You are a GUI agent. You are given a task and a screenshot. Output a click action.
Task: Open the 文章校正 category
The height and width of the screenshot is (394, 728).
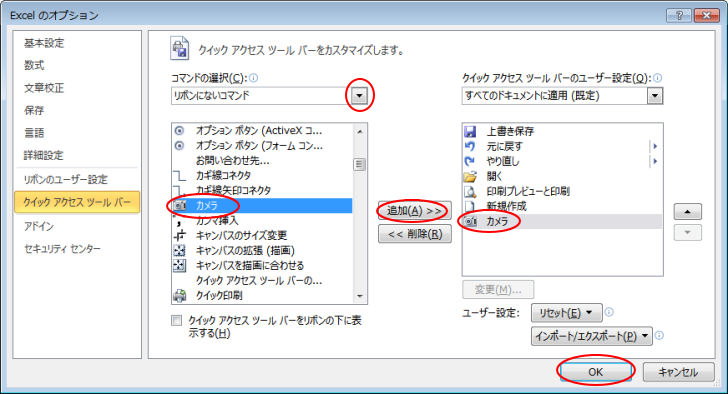[x=44, y=88]
